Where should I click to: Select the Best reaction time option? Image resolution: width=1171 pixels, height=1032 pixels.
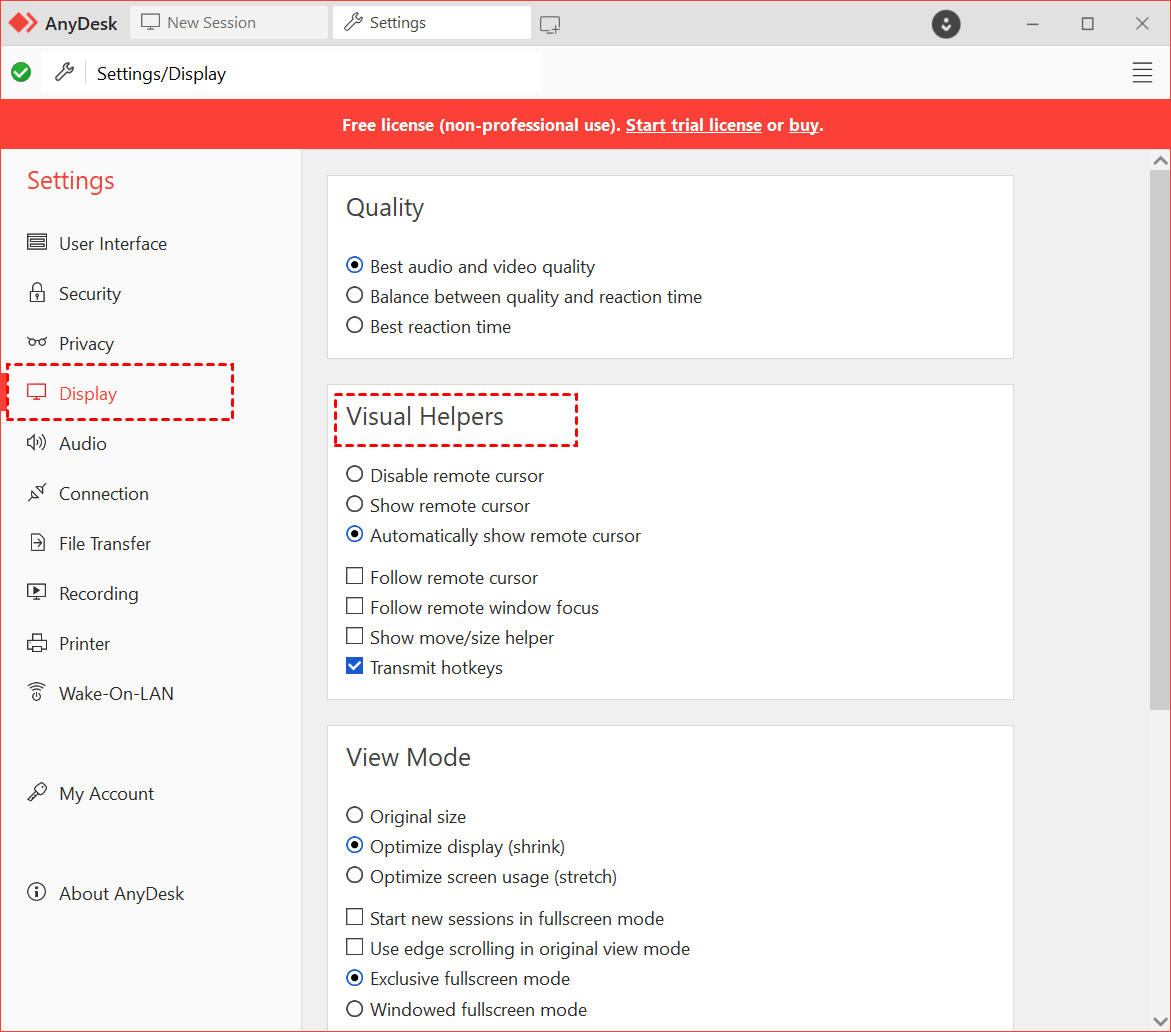(x=355, y=325)
